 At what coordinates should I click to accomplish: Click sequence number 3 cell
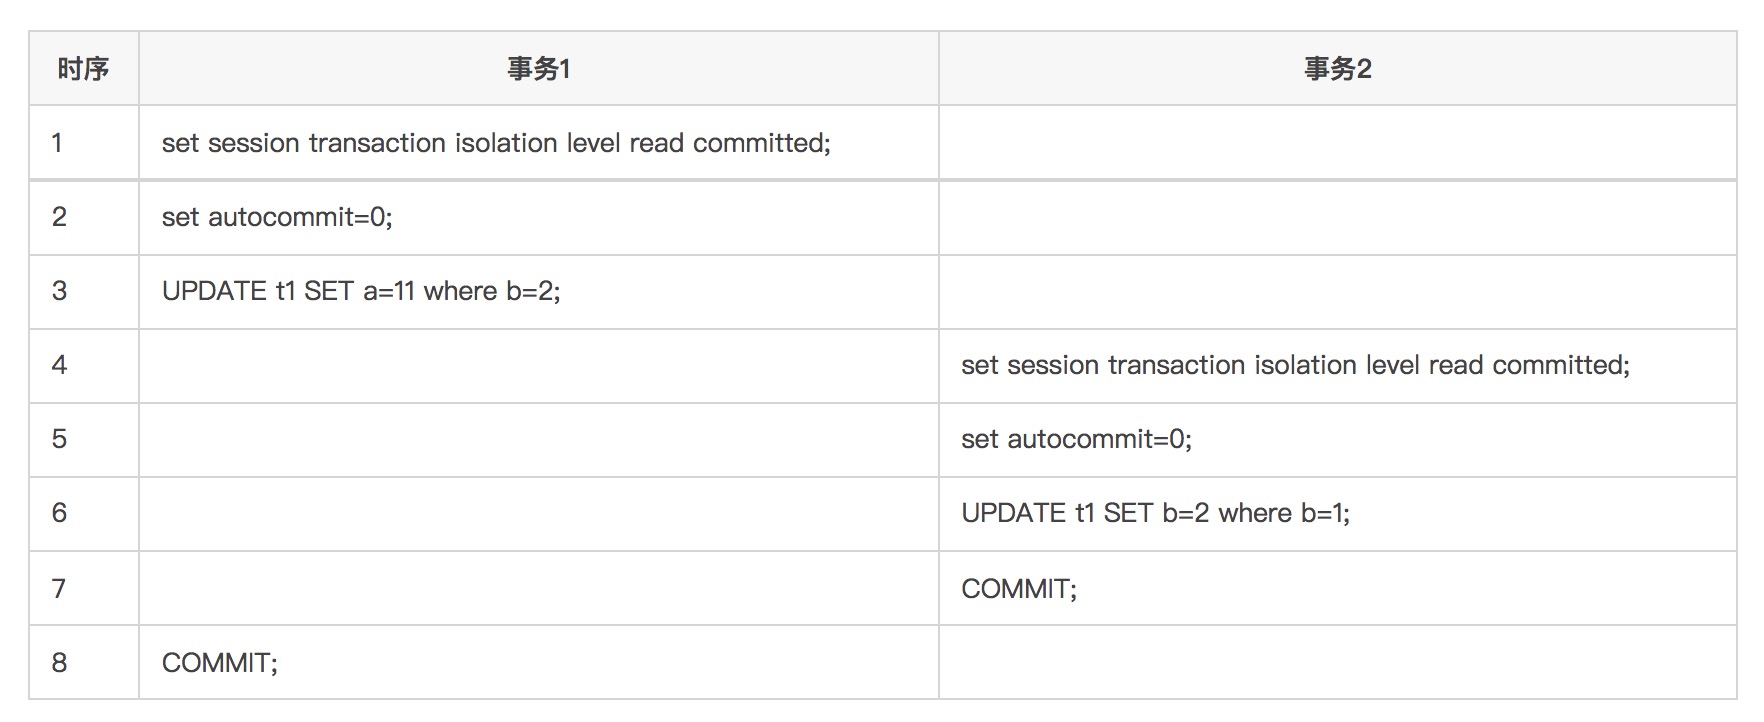click(59, 291)
